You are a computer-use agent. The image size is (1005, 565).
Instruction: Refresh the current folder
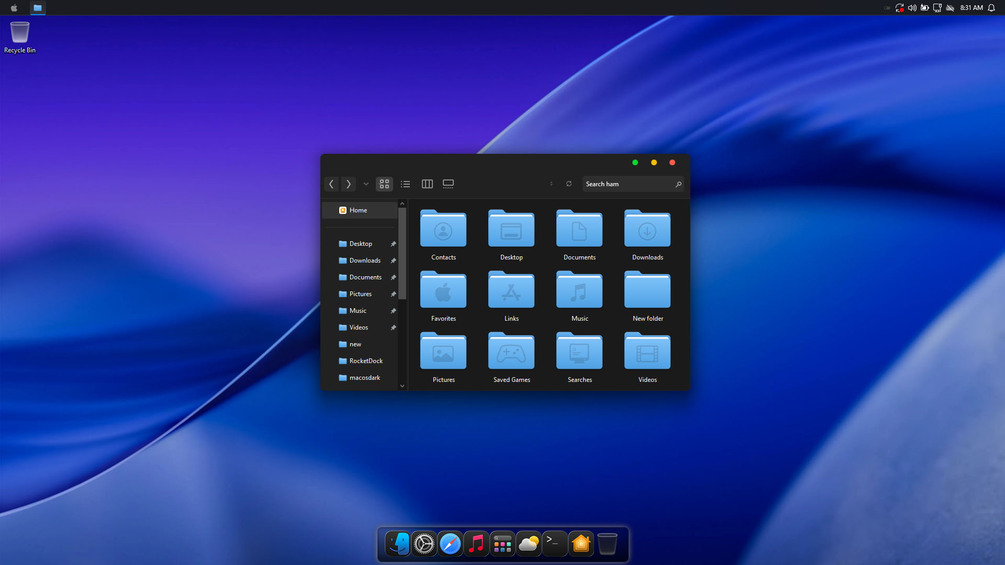click(x=569, y=184)
